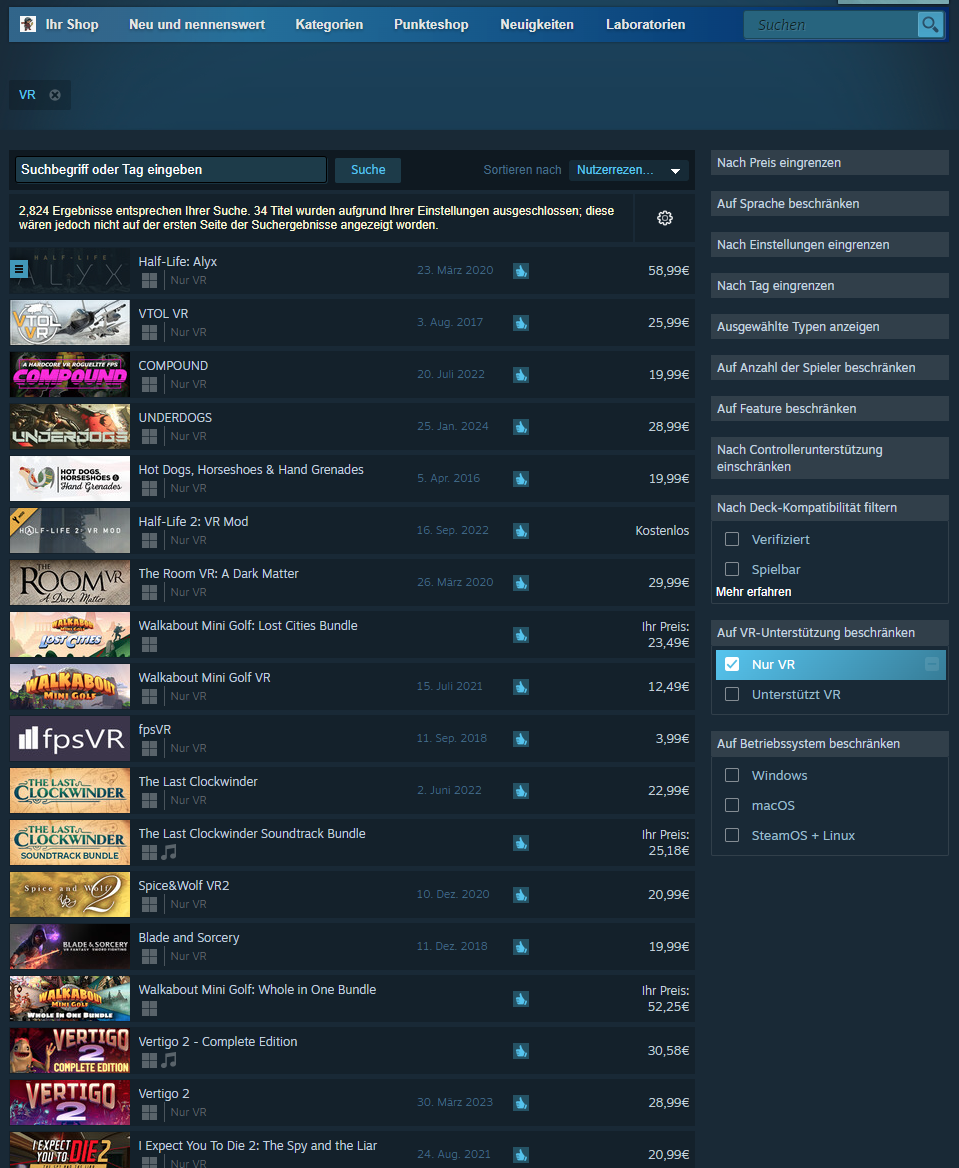Open Blade and Sorcery thumbnail

point(70,947)
